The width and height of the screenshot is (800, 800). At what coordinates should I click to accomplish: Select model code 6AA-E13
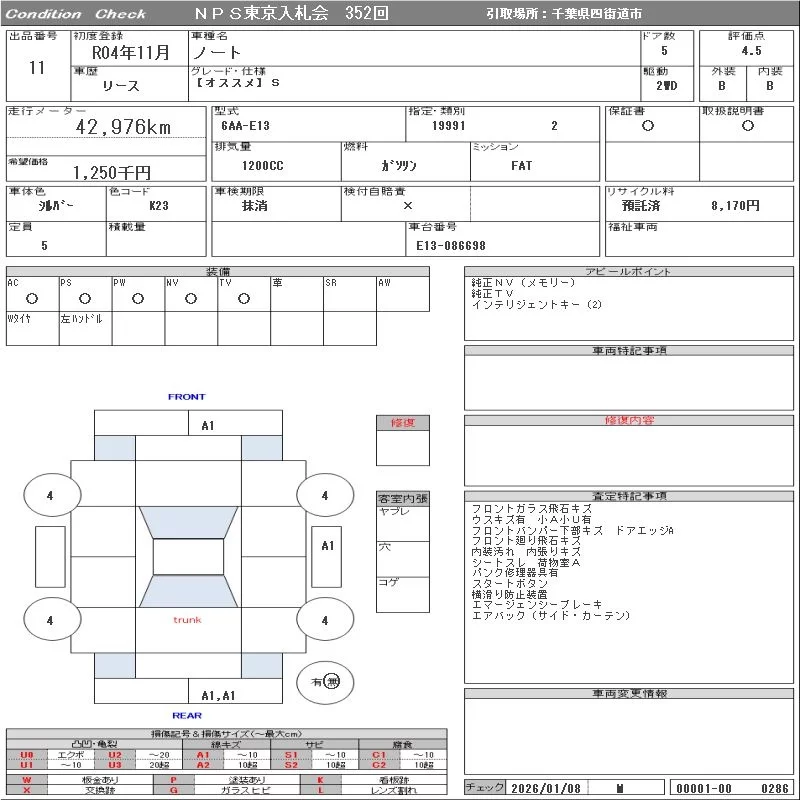245,126
